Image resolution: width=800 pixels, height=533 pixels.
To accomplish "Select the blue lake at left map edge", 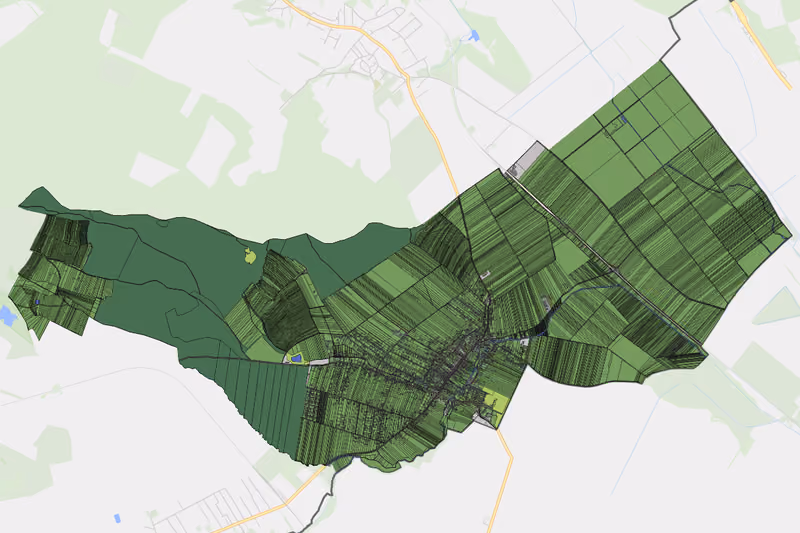I will pos(8,316).
